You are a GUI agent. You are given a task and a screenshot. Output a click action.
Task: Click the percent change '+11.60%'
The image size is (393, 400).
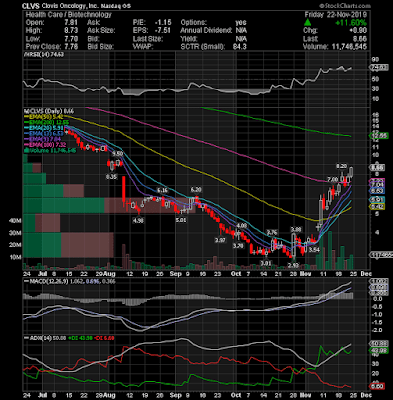click(351, 23)
